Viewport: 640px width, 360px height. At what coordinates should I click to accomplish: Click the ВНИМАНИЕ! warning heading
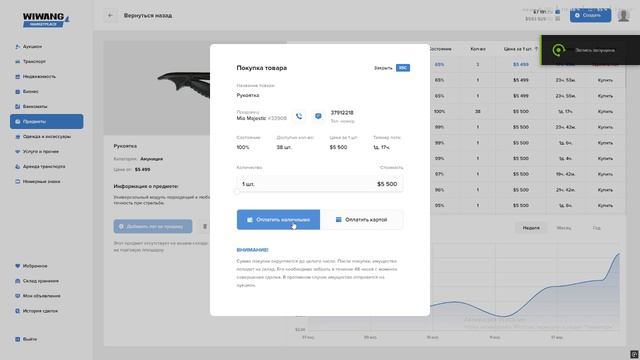[x=252, y=250]
